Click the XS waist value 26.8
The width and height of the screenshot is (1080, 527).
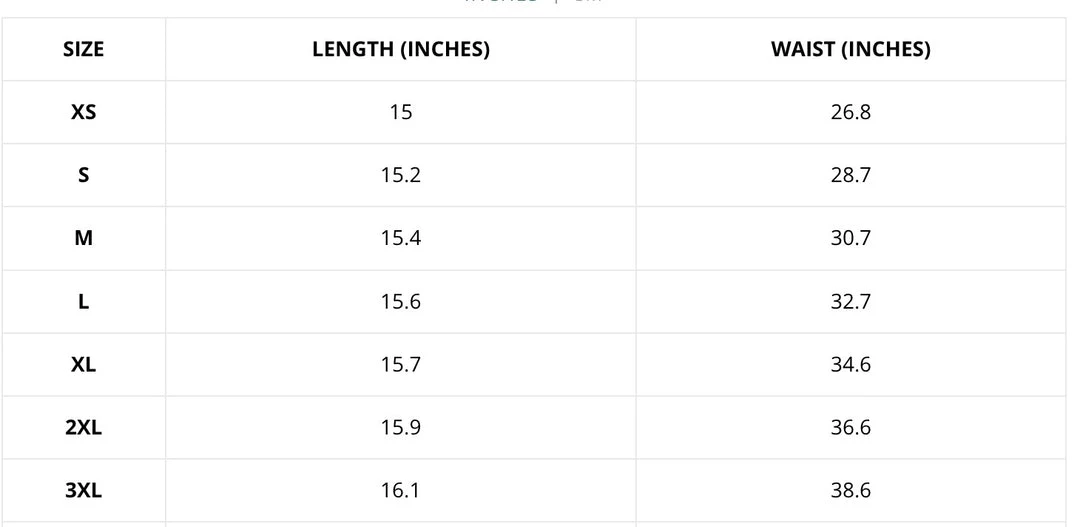[x=850, y=112]
